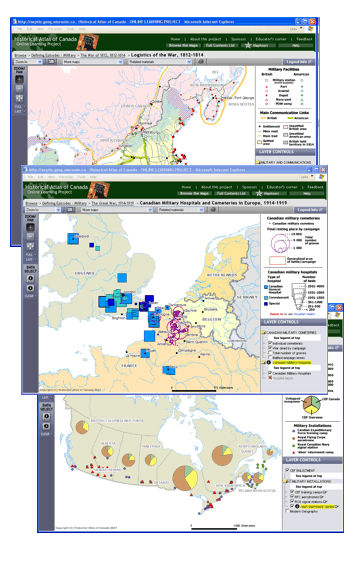Click the print icon in hospitals map toolbar
The width and height of the screenshot is (360, 586).
click(213, 210)
